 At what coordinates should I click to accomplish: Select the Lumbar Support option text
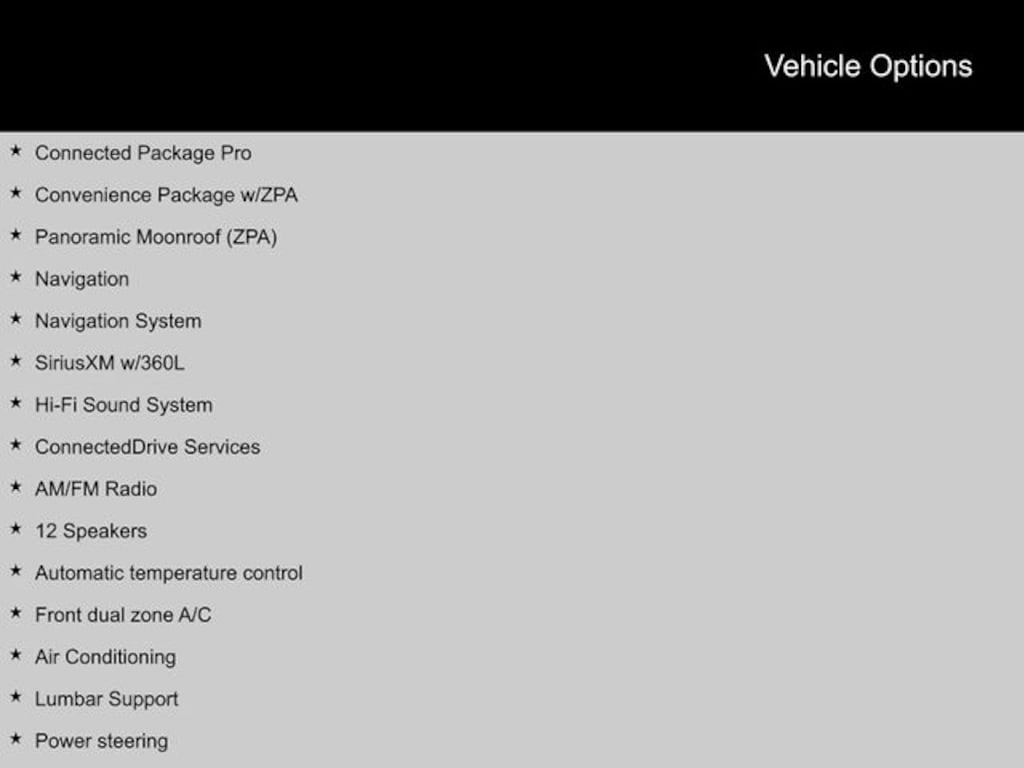[106, 699]
